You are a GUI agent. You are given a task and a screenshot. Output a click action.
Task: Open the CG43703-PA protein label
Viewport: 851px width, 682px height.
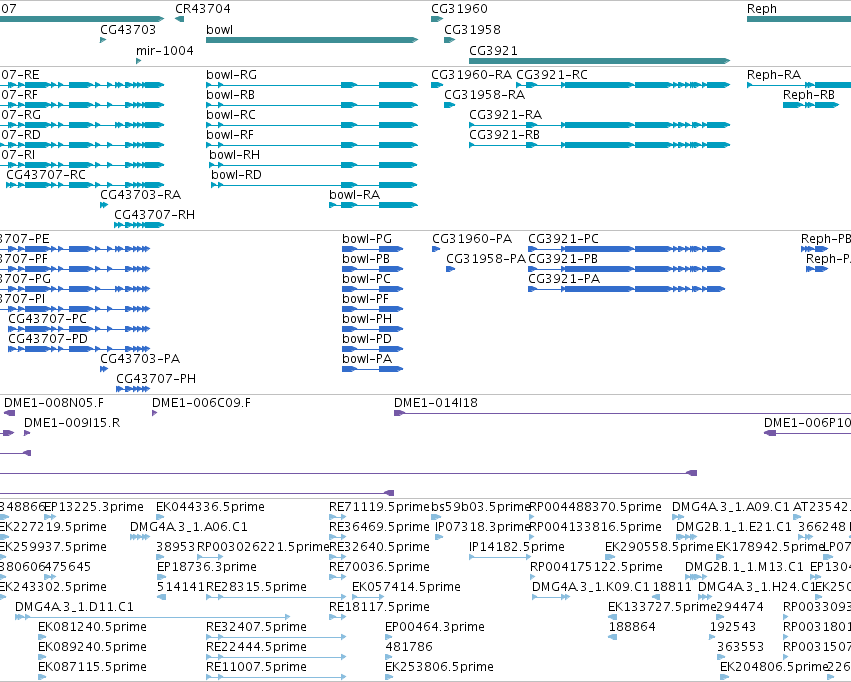(140, 359)
